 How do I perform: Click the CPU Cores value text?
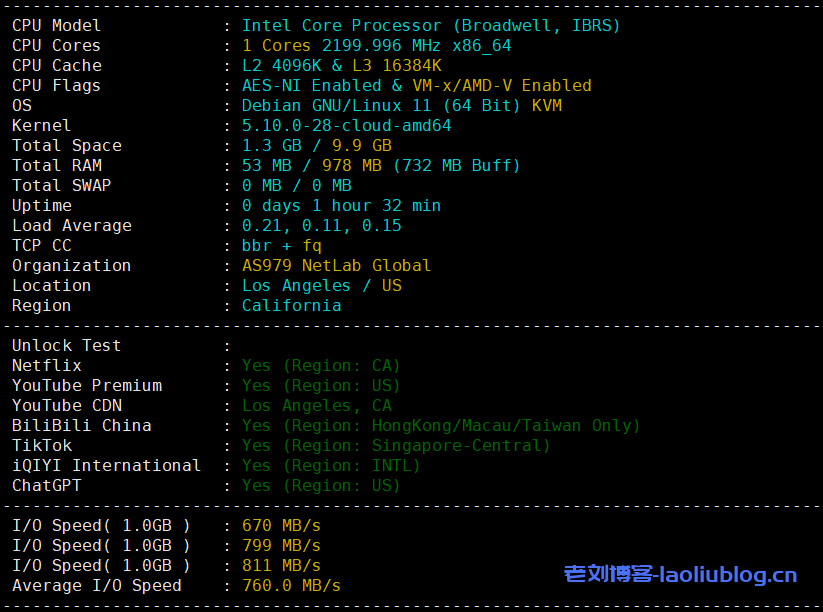click(376, 46)
